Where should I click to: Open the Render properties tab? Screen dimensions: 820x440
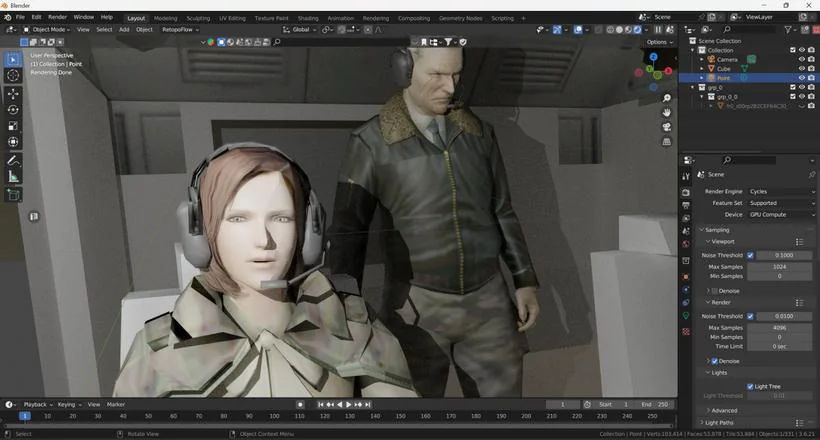pos(686,192)
